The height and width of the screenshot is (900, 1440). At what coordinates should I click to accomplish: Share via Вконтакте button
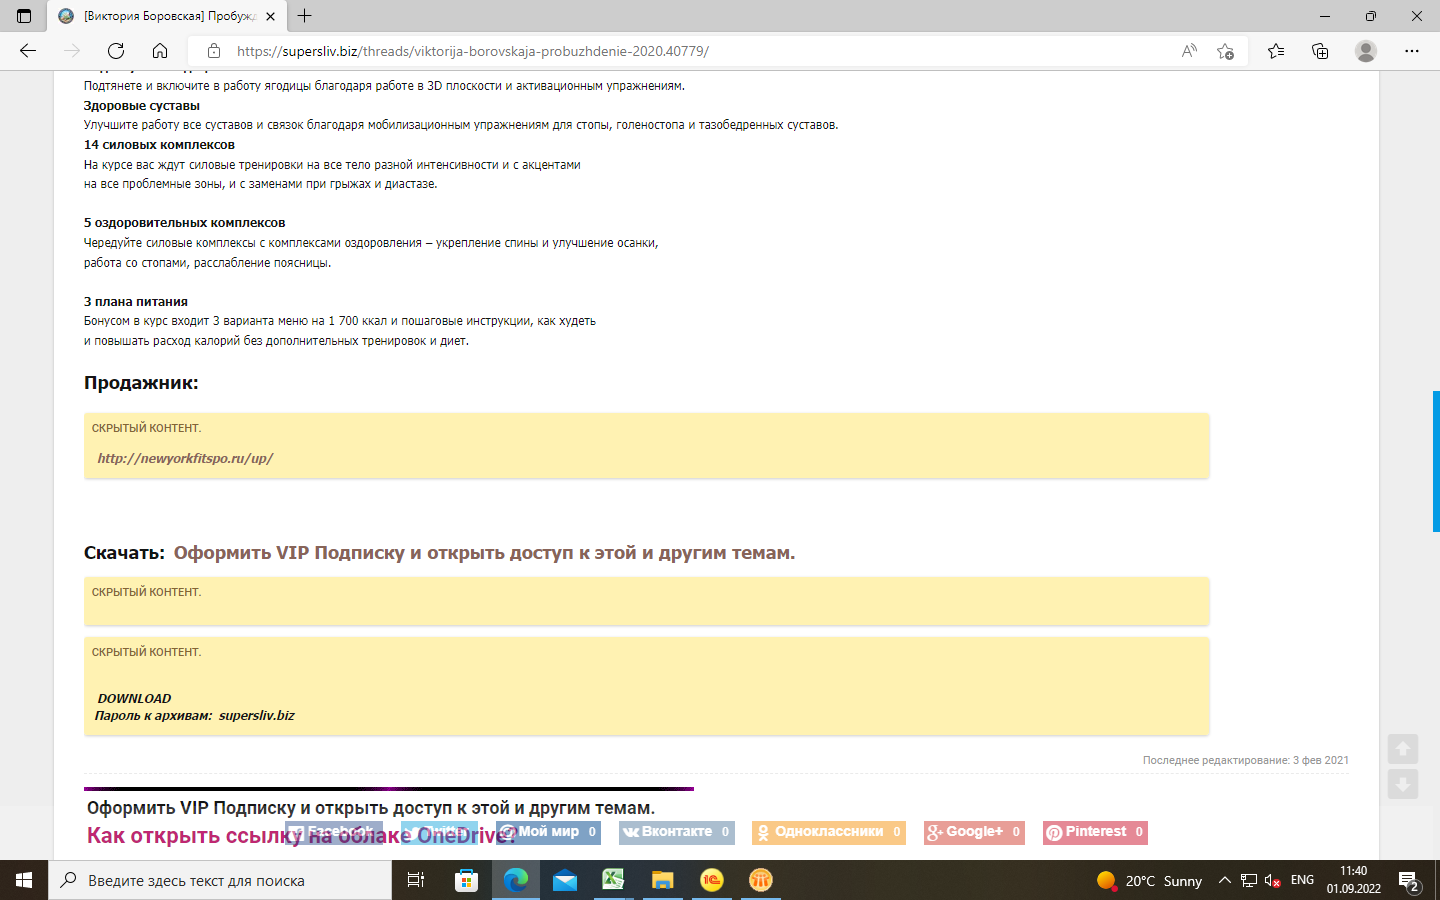click(x=676, y=832)
